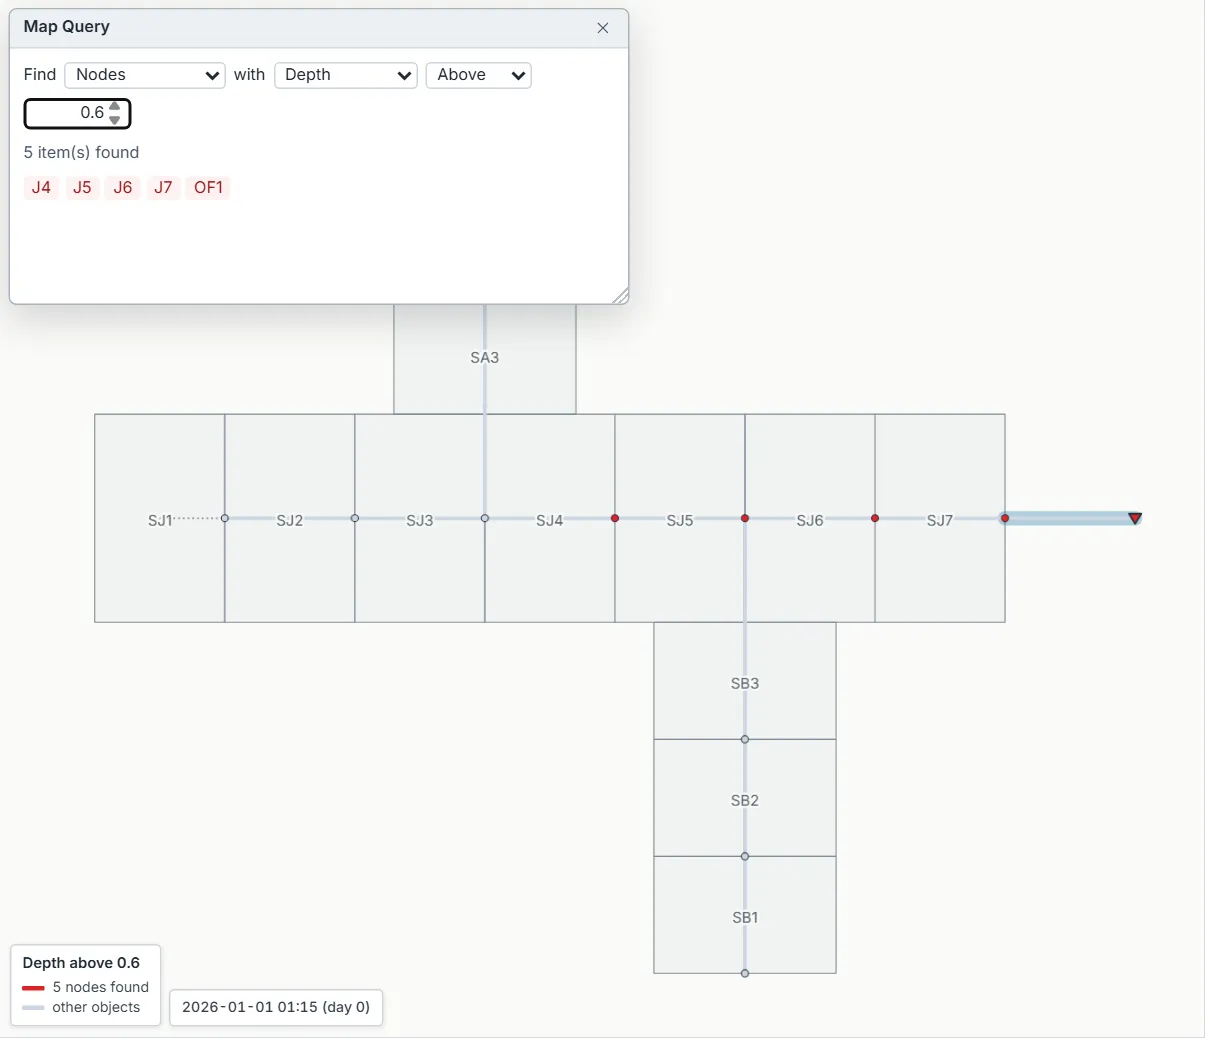This screenshot has height=1038, width=1205.
Task: Decrease query value with down stepper arrow
Action: click(x=115, y=120)
